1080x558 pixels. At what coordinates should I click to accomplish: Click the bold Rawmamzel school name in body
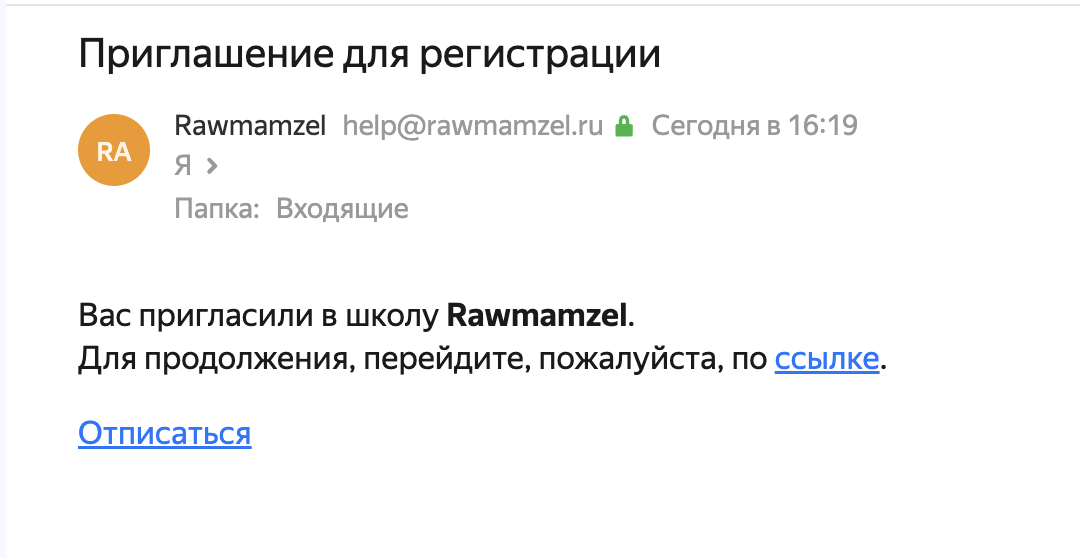(537, 316)
